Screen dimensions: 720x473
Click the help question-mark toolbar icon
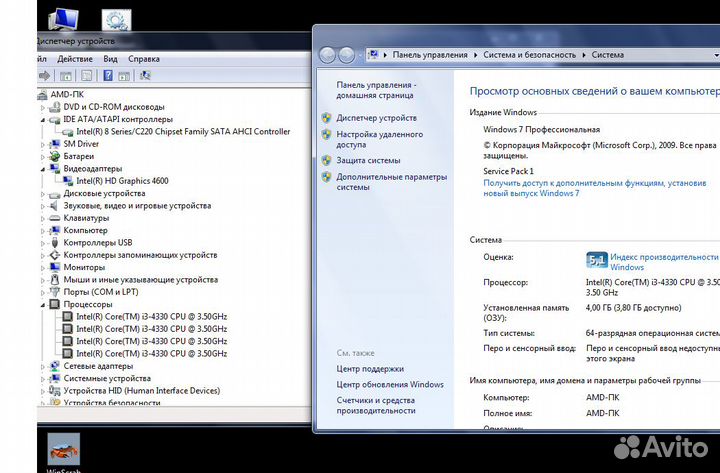(108, 76)
